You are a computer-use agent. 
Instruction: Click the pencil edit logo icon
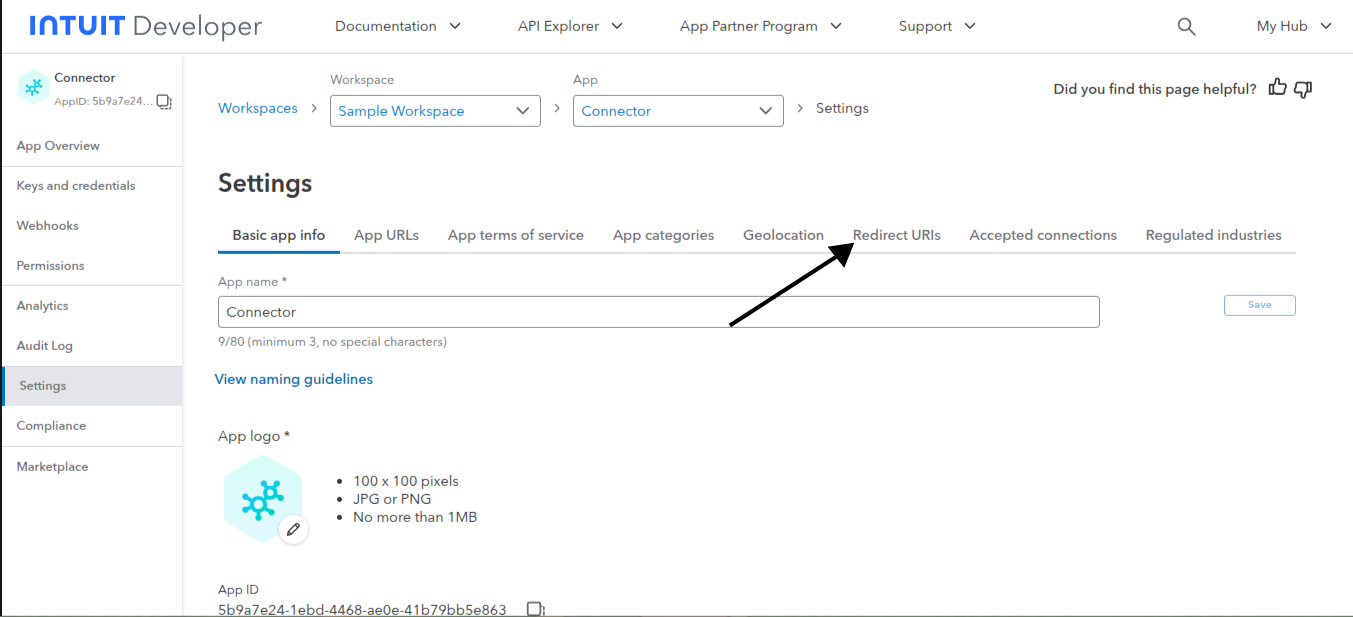293,530
